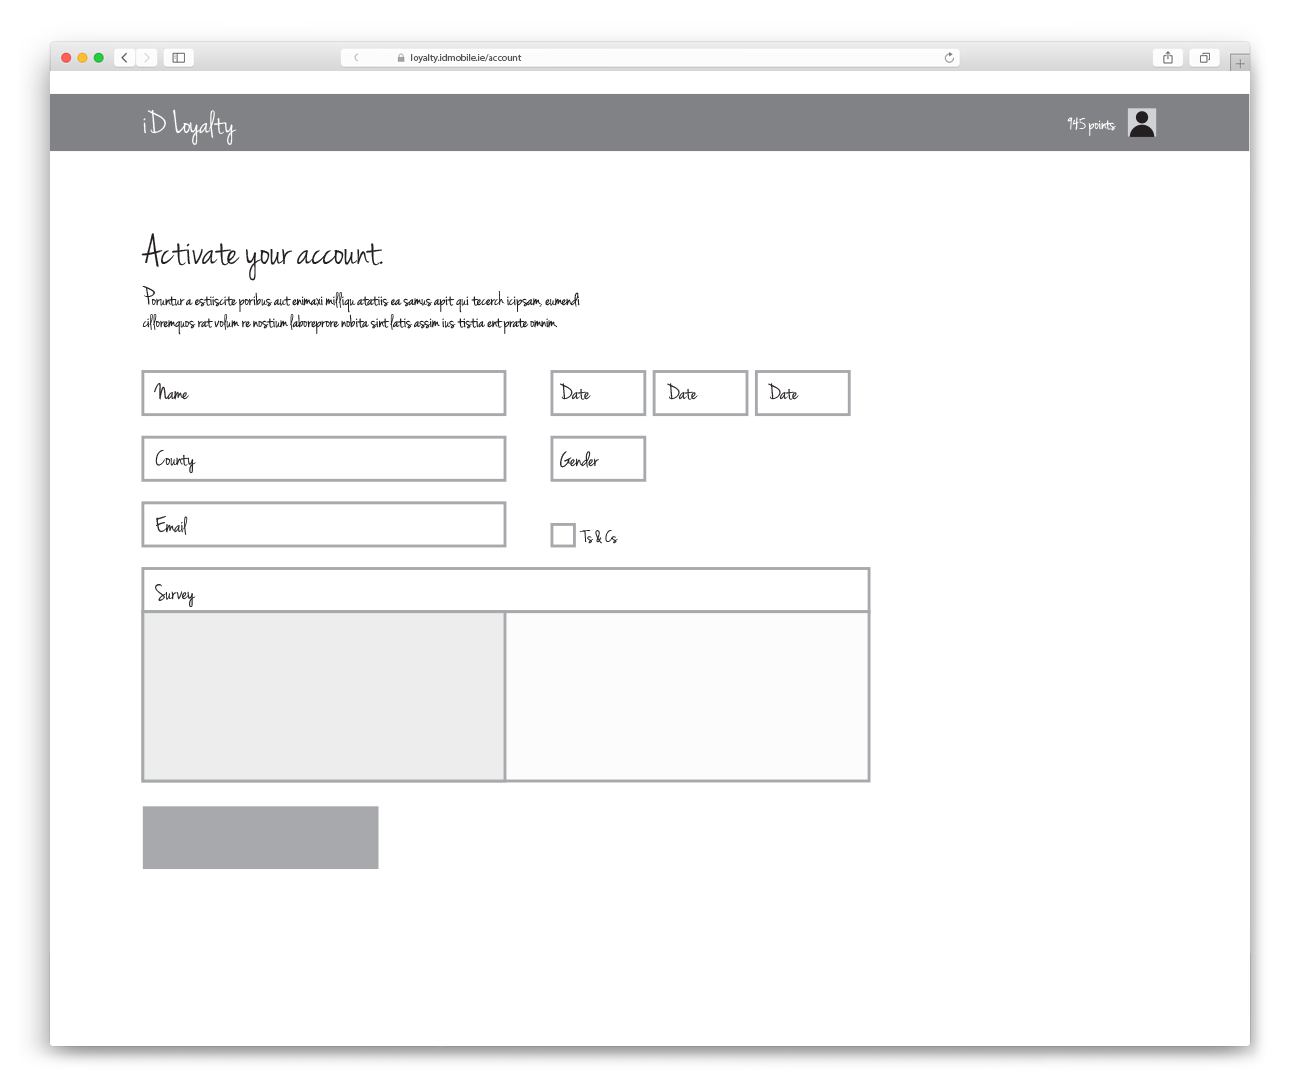Click the iD Loyalty logo
Screen dimensions: 1300x1090
(x=188, y=125)
